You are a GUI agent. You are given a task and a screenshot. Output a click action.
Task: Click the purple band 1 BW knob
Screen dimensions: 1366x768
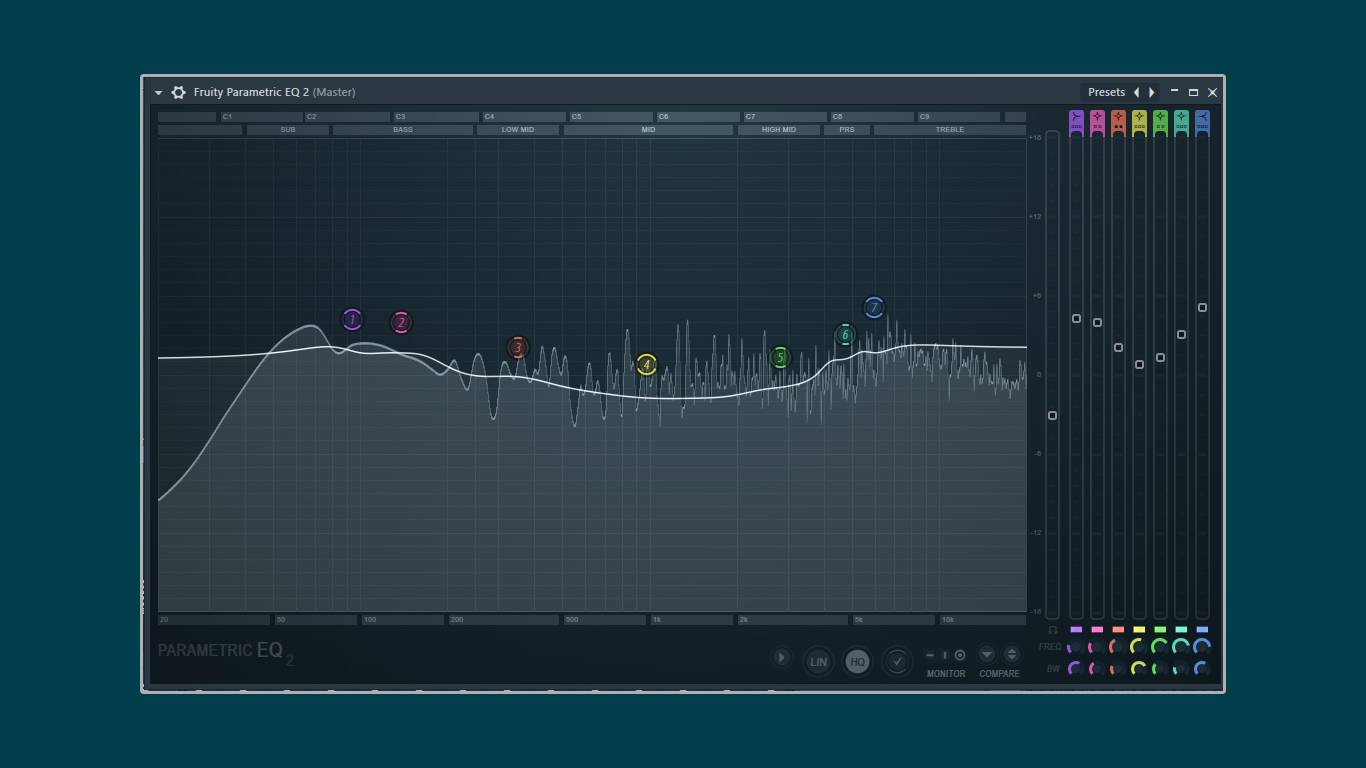(1076, 669)
